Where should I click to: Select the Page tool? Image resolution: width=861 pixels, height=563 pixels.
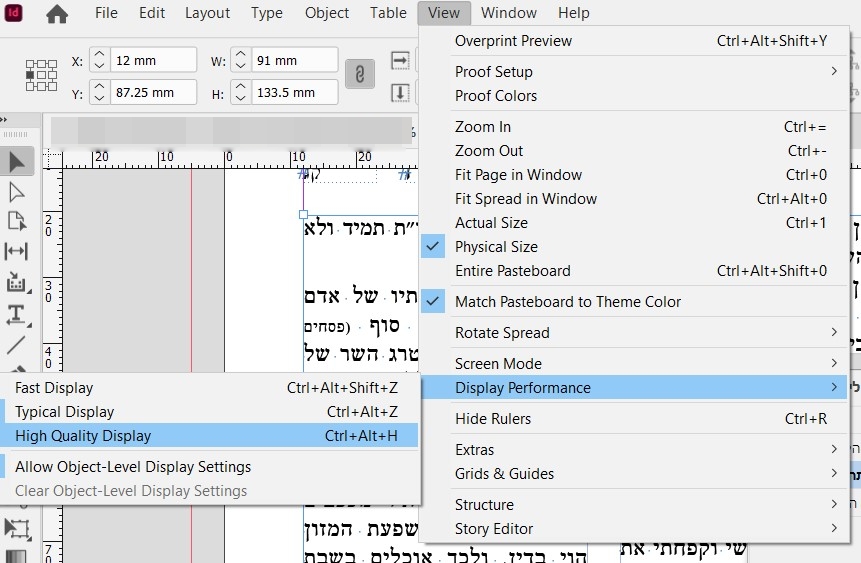16,221
